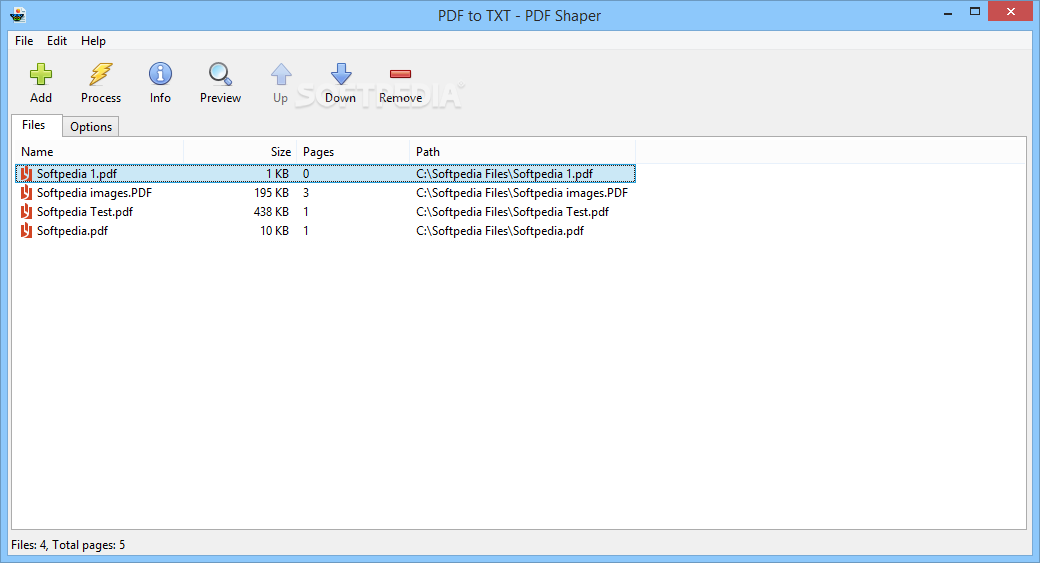Select the file name Softpedia Test.pdf

85,212
